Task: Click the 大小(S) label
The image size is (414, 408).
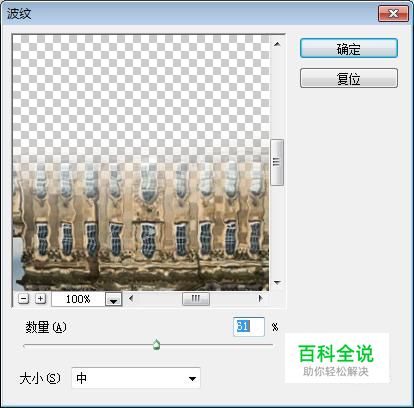Action: tap(40, 378)
